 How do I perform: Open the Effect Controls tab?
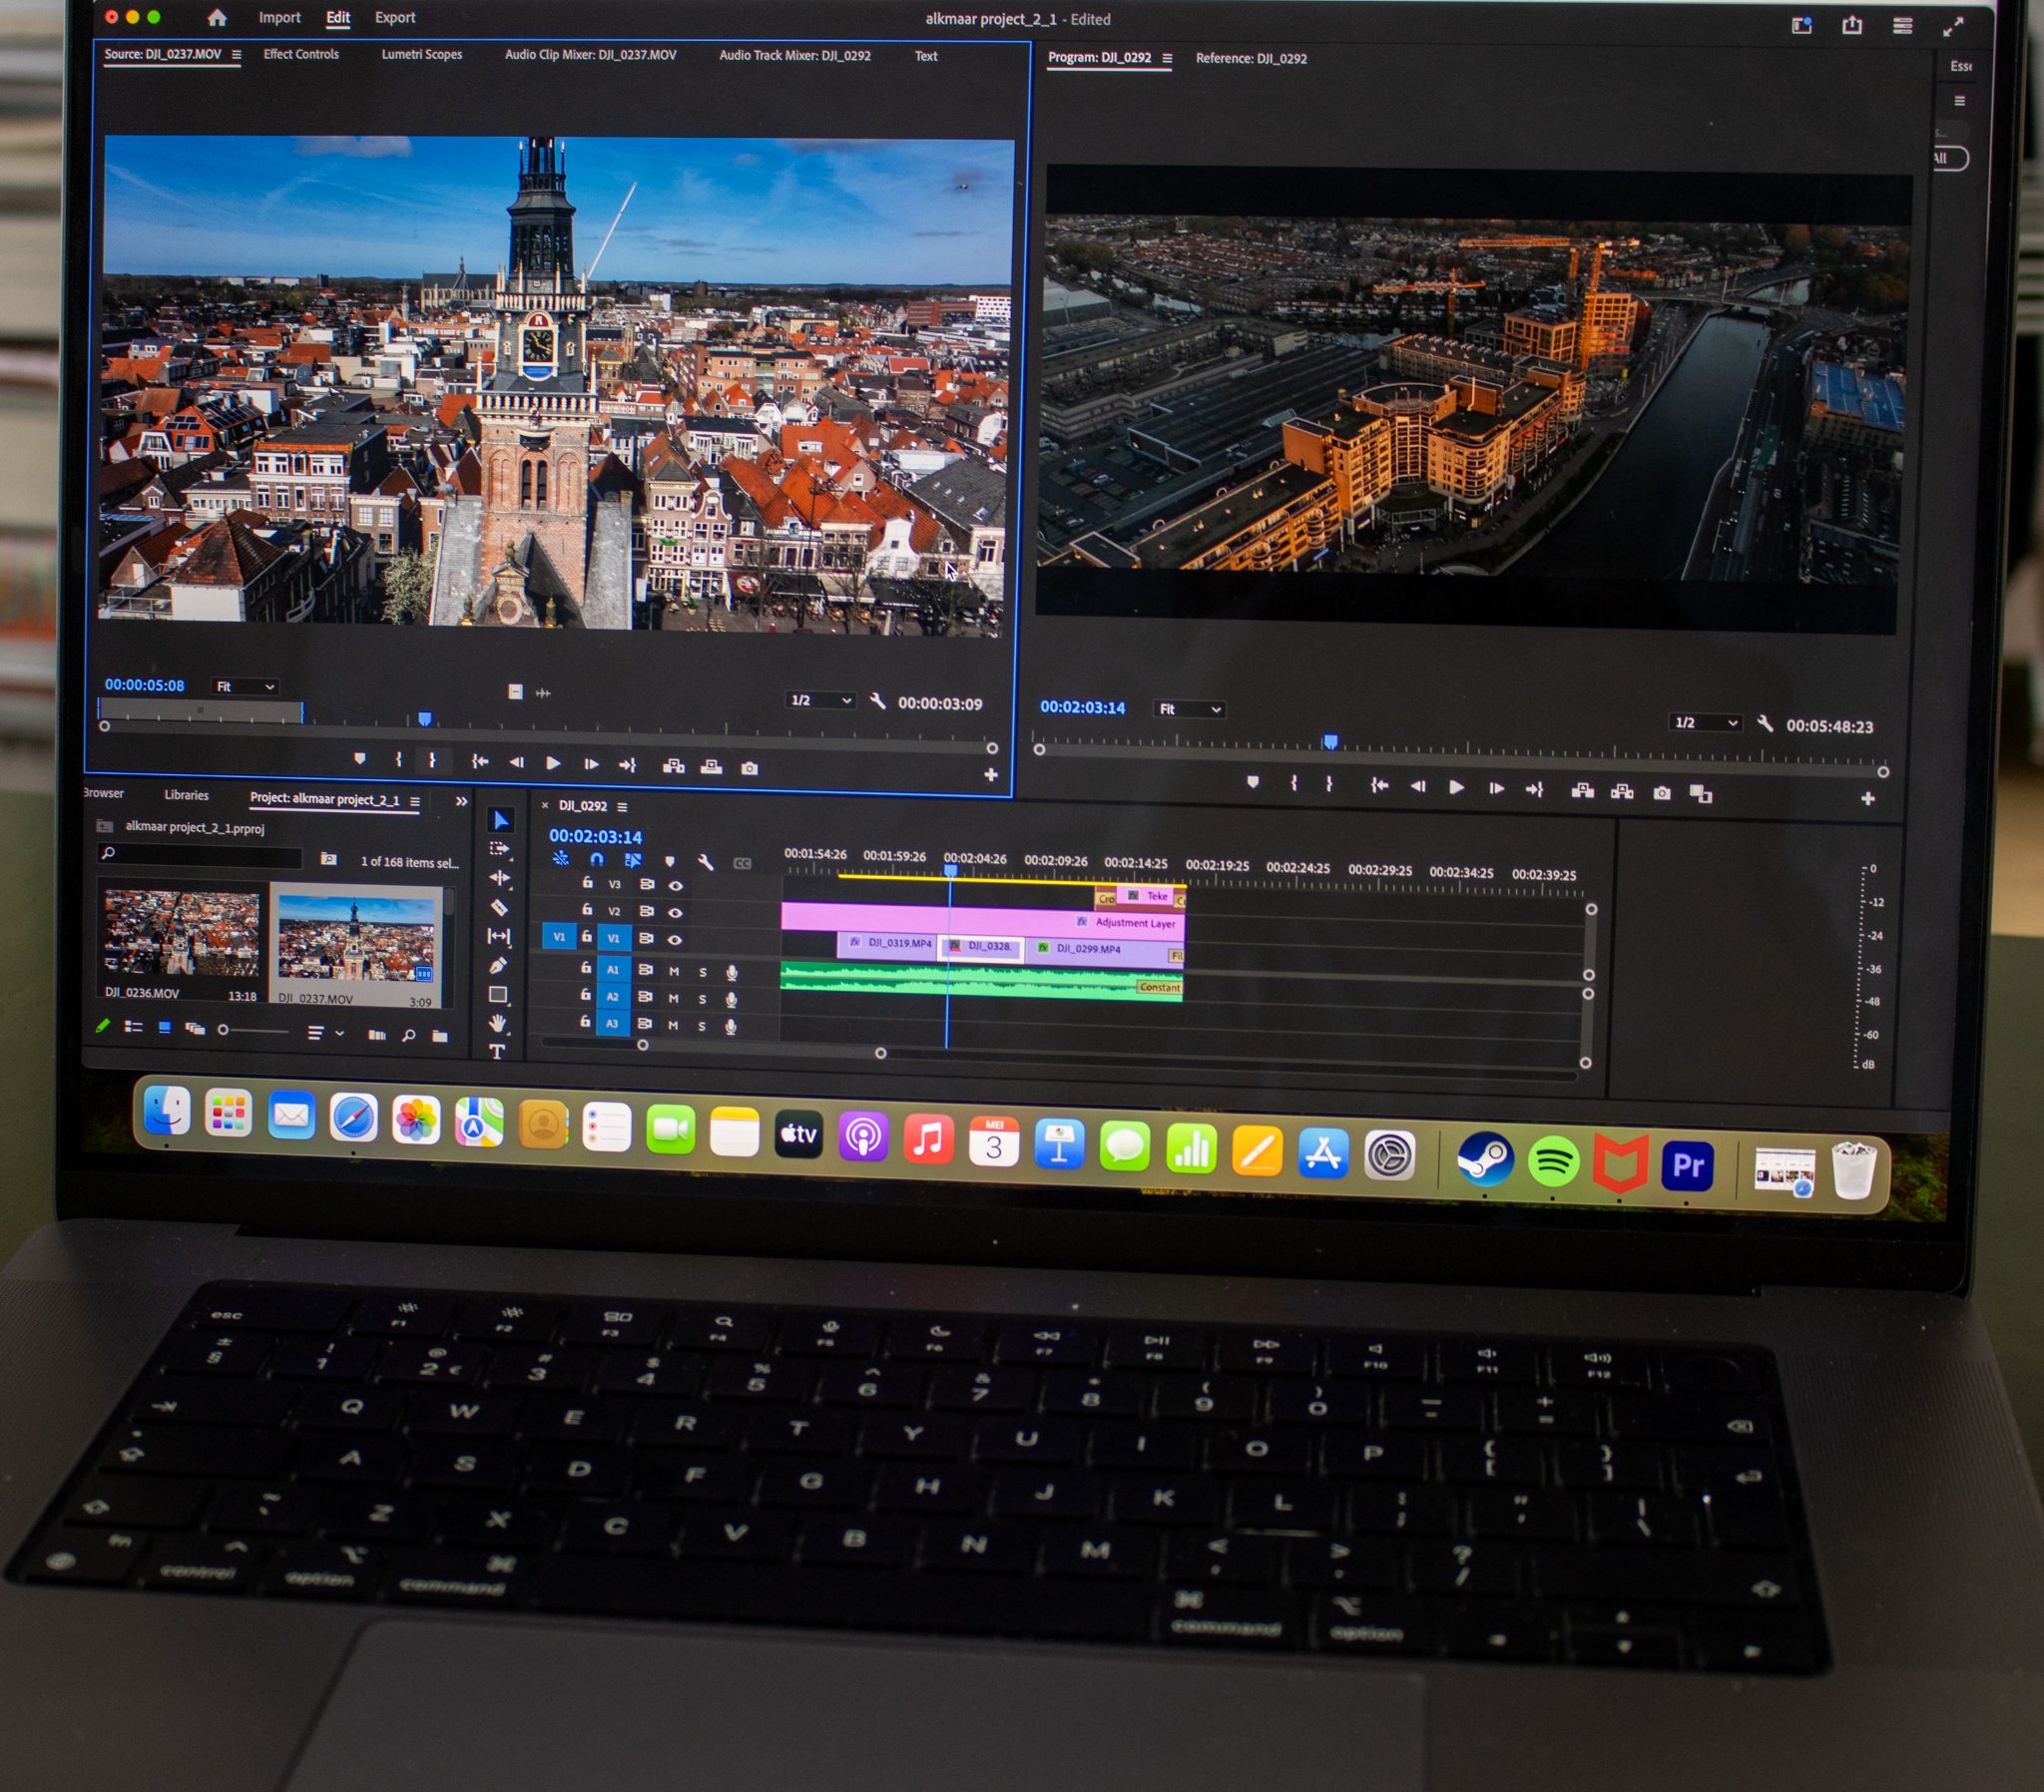301,54
